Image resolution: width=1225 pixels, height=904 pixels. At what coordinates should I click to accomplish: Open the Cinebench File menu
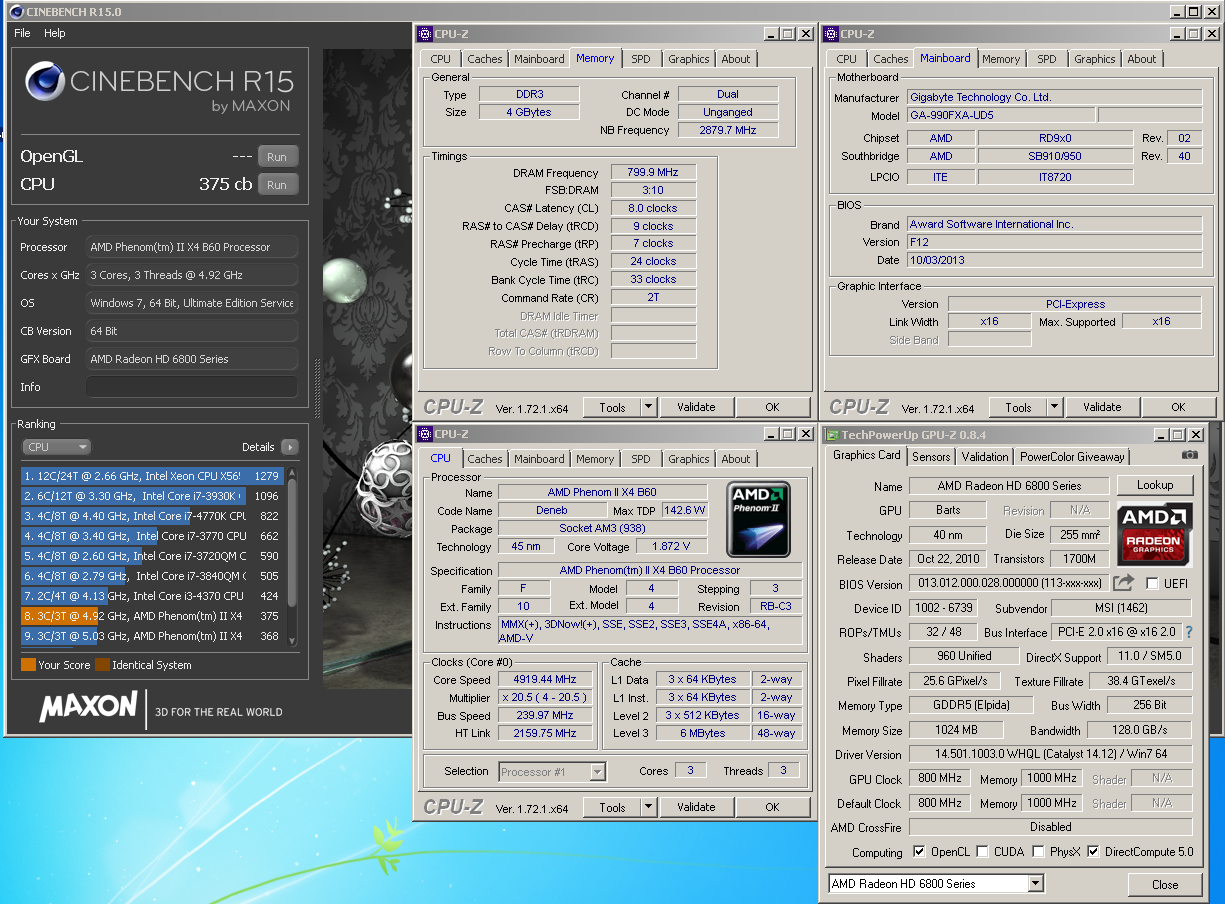pos(22,33)
